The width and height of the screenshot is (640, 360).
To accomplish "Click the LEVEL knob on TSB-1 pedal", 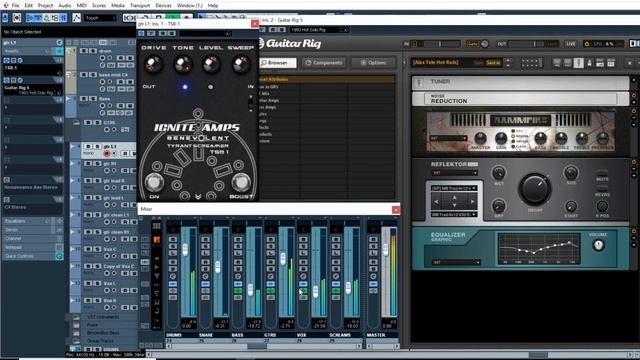I will point(211,64).
